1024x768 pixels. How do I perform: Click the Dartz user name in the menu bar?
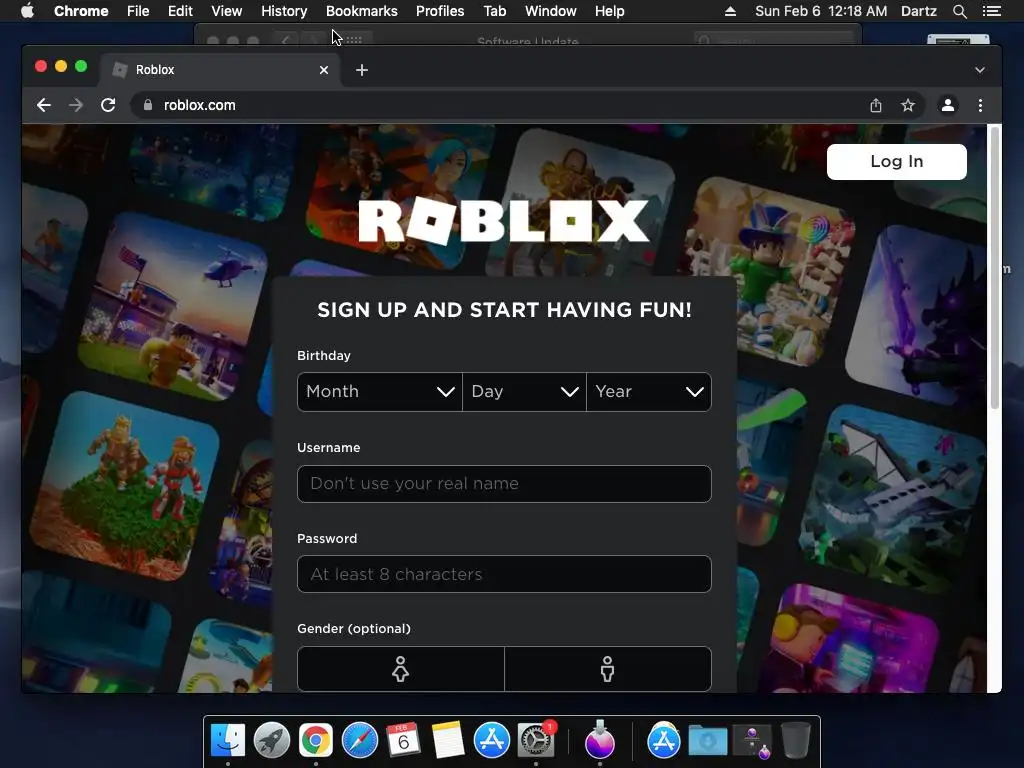pyautogui.click(x=918, y=11)
